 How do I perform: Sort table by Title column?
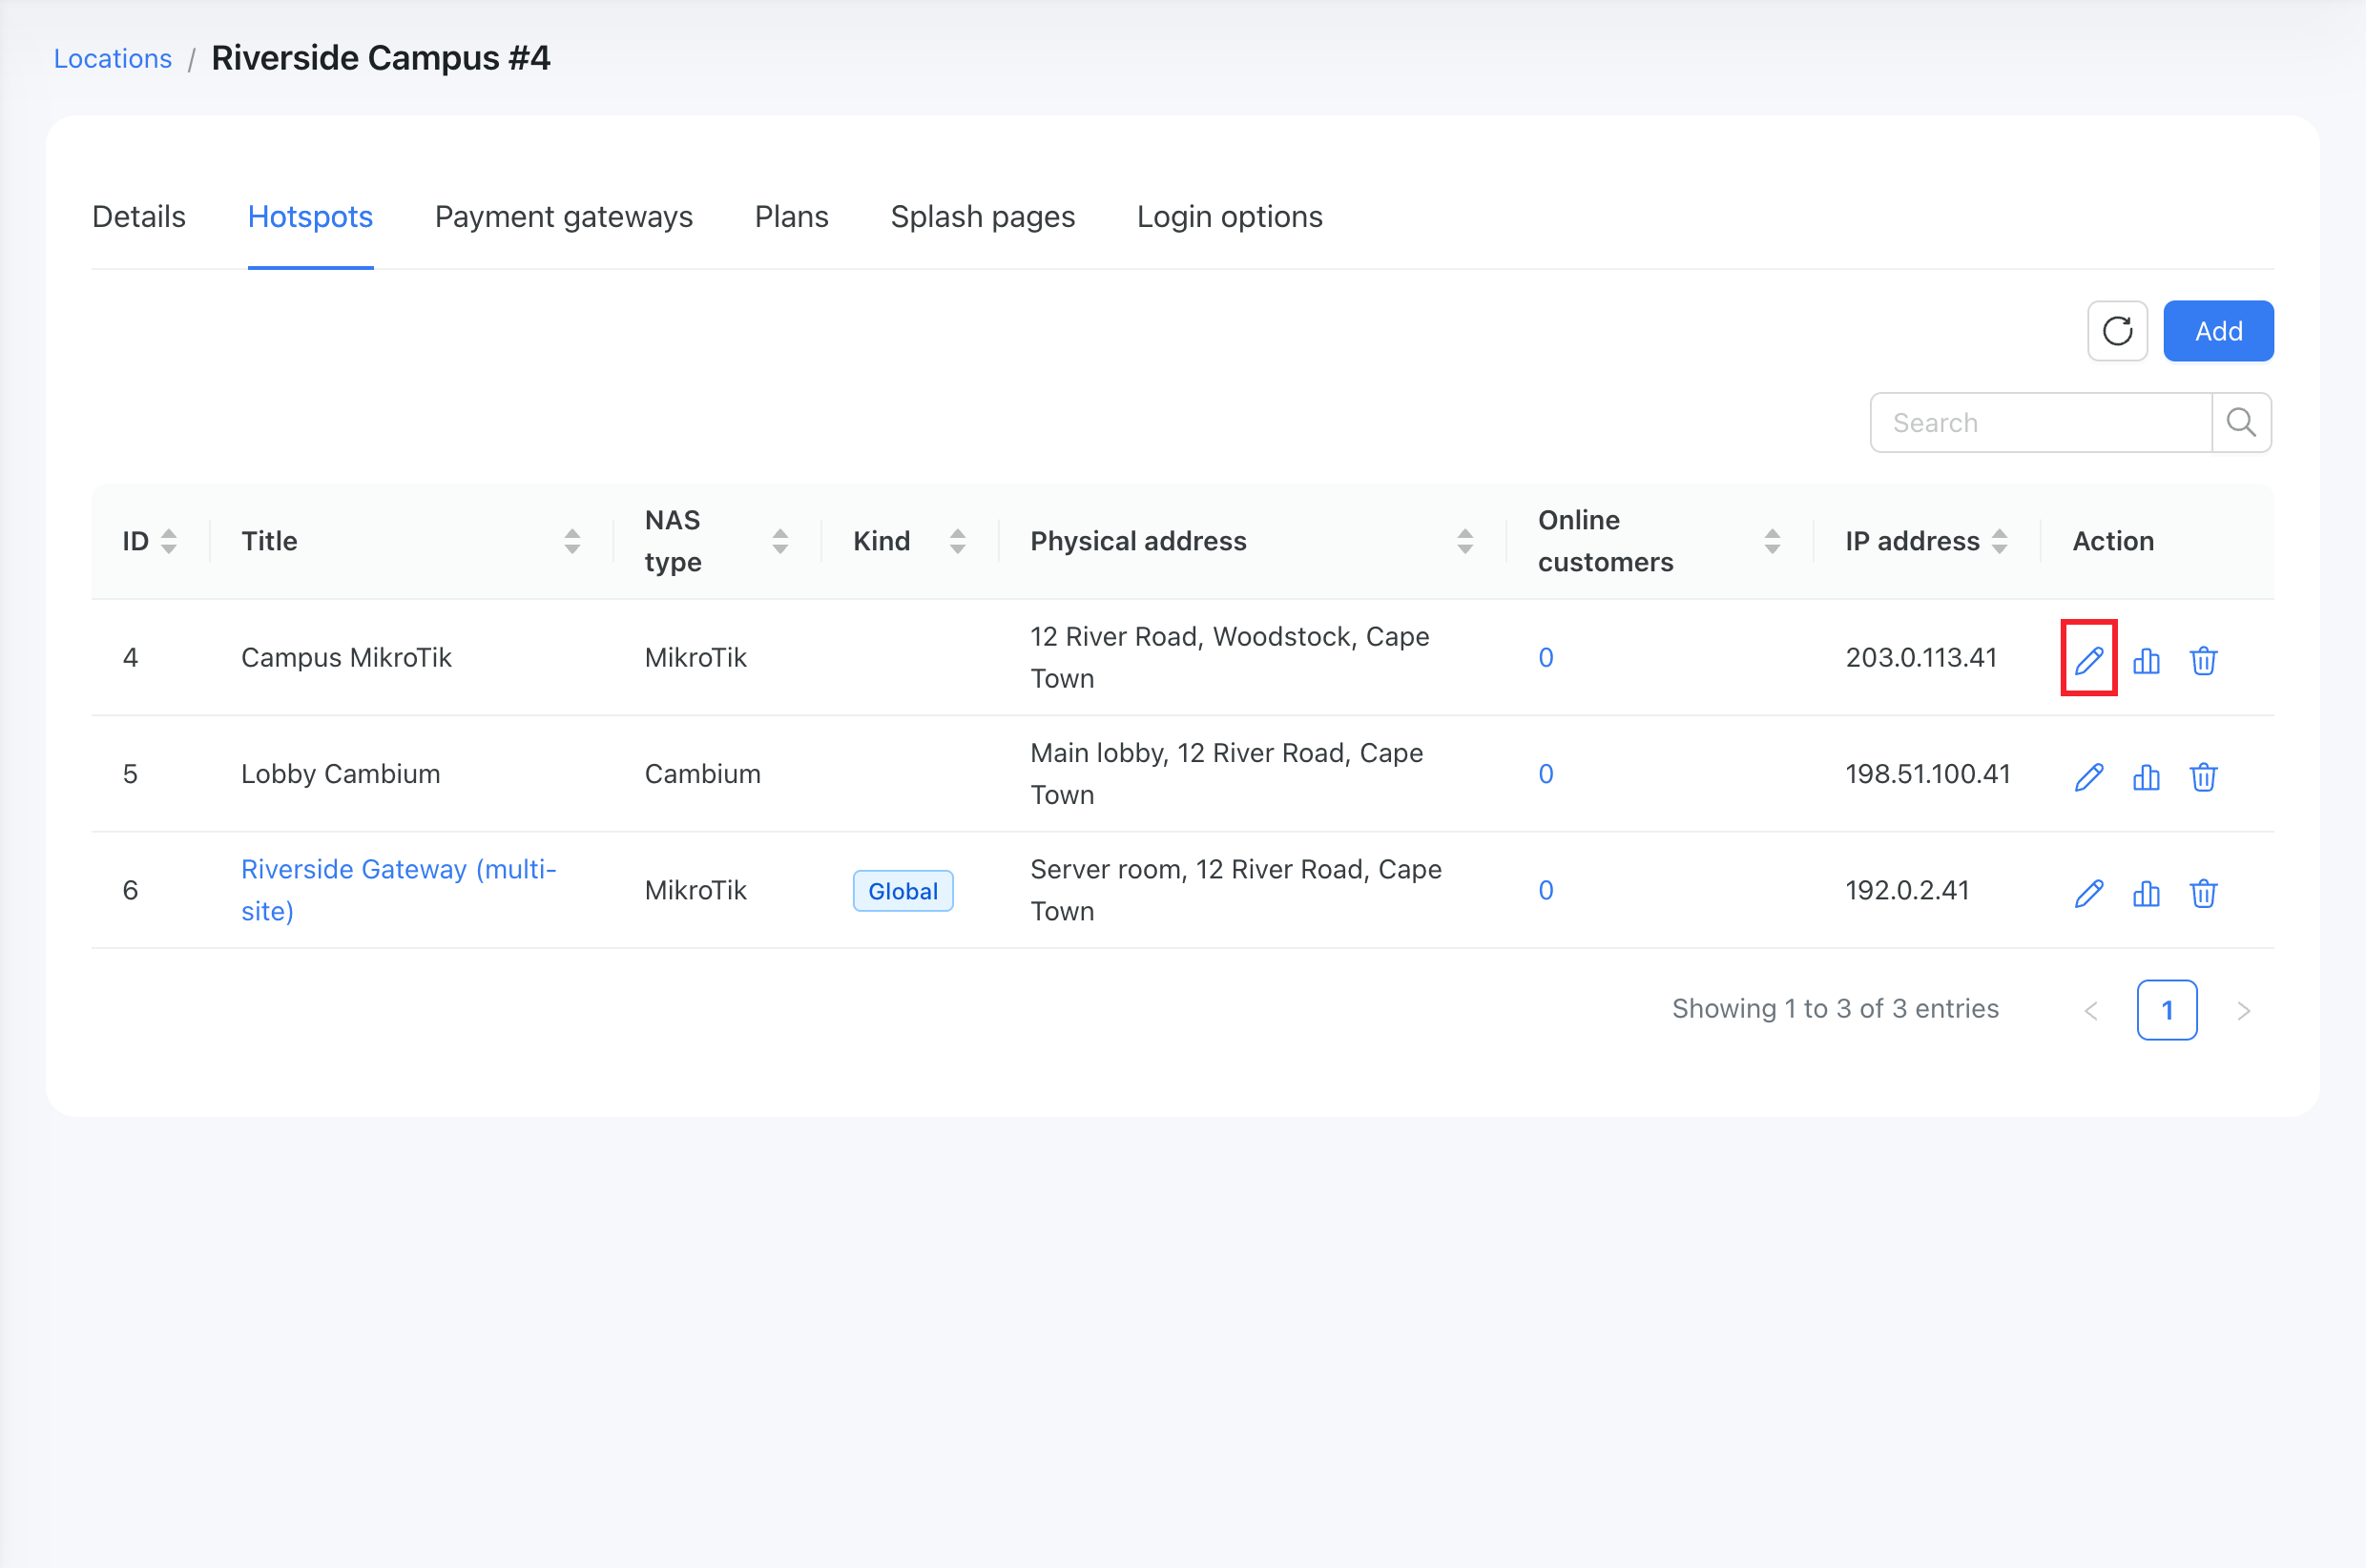pyautogui.click(x=572, y=541)
